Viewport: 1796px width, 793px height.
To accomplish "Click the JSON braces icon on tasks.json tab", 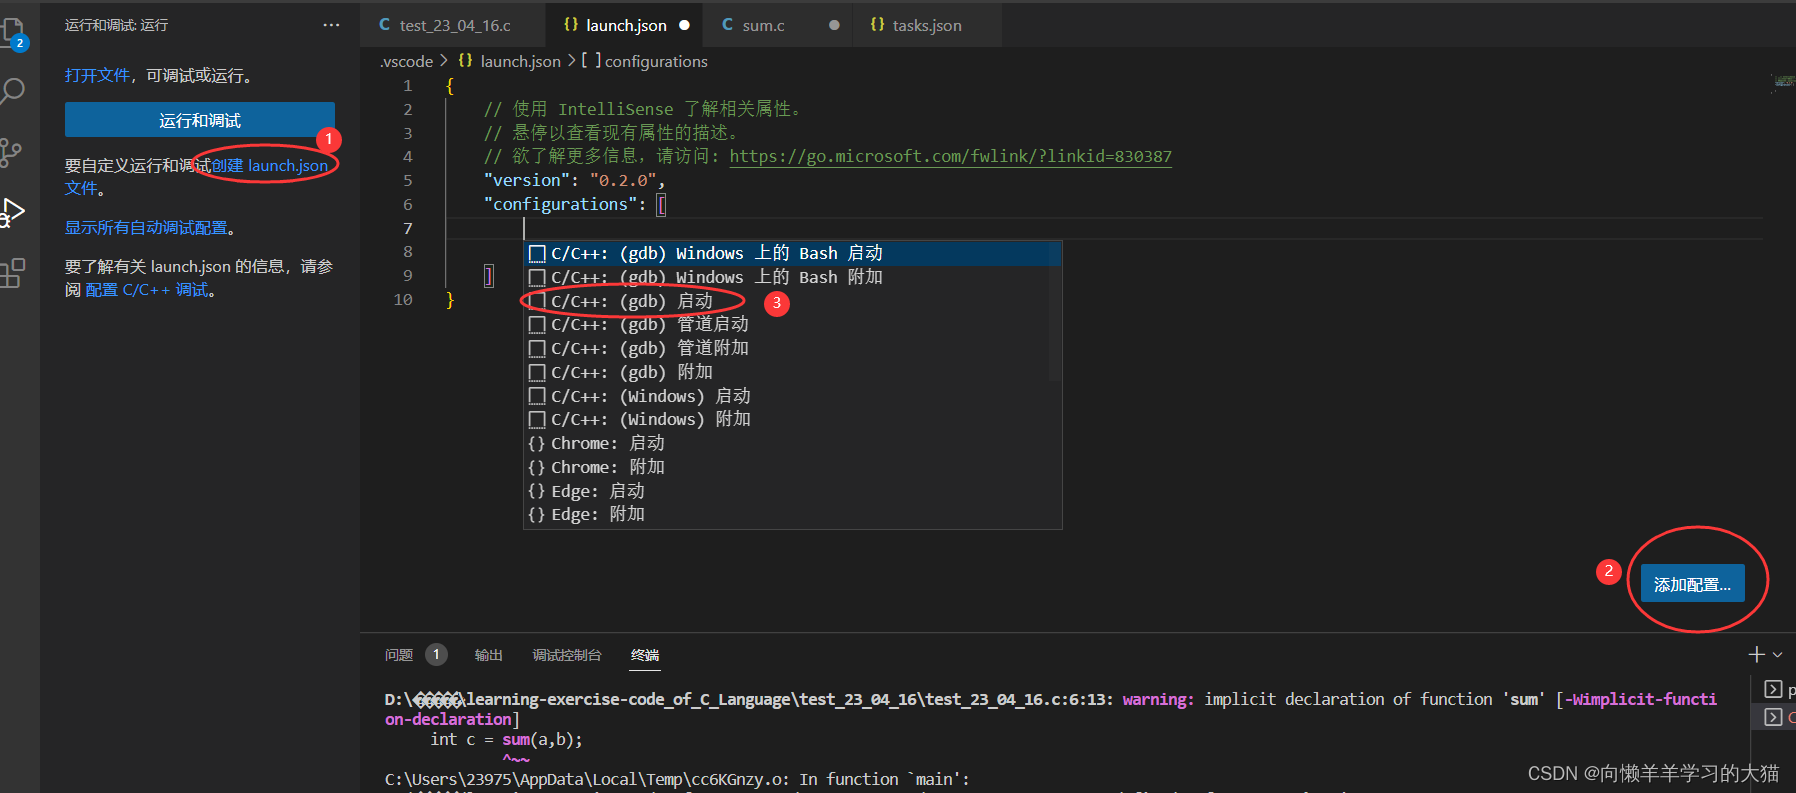I will [877, 25].
